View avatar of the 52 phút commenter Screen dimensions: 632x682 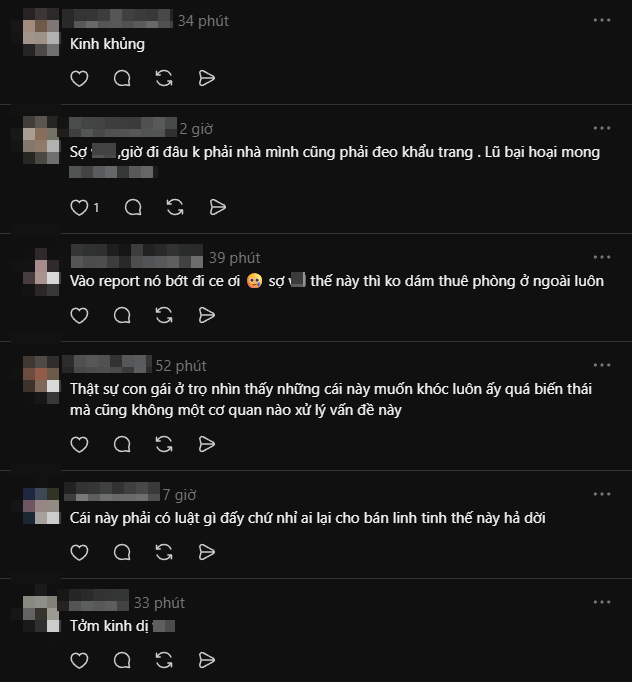[x=41, y=380]
